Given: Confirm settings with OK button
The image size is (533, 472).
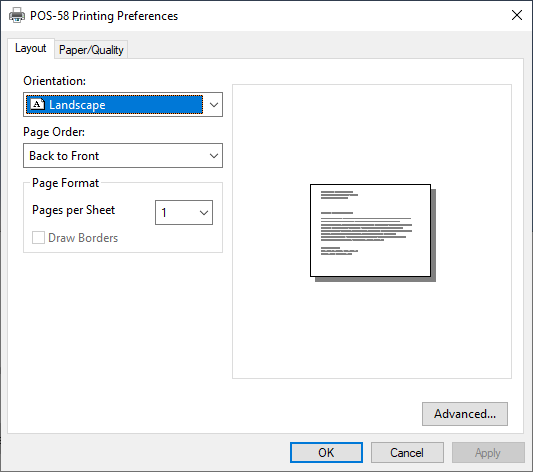Looking at the screenshot, I should pos(326,453).
